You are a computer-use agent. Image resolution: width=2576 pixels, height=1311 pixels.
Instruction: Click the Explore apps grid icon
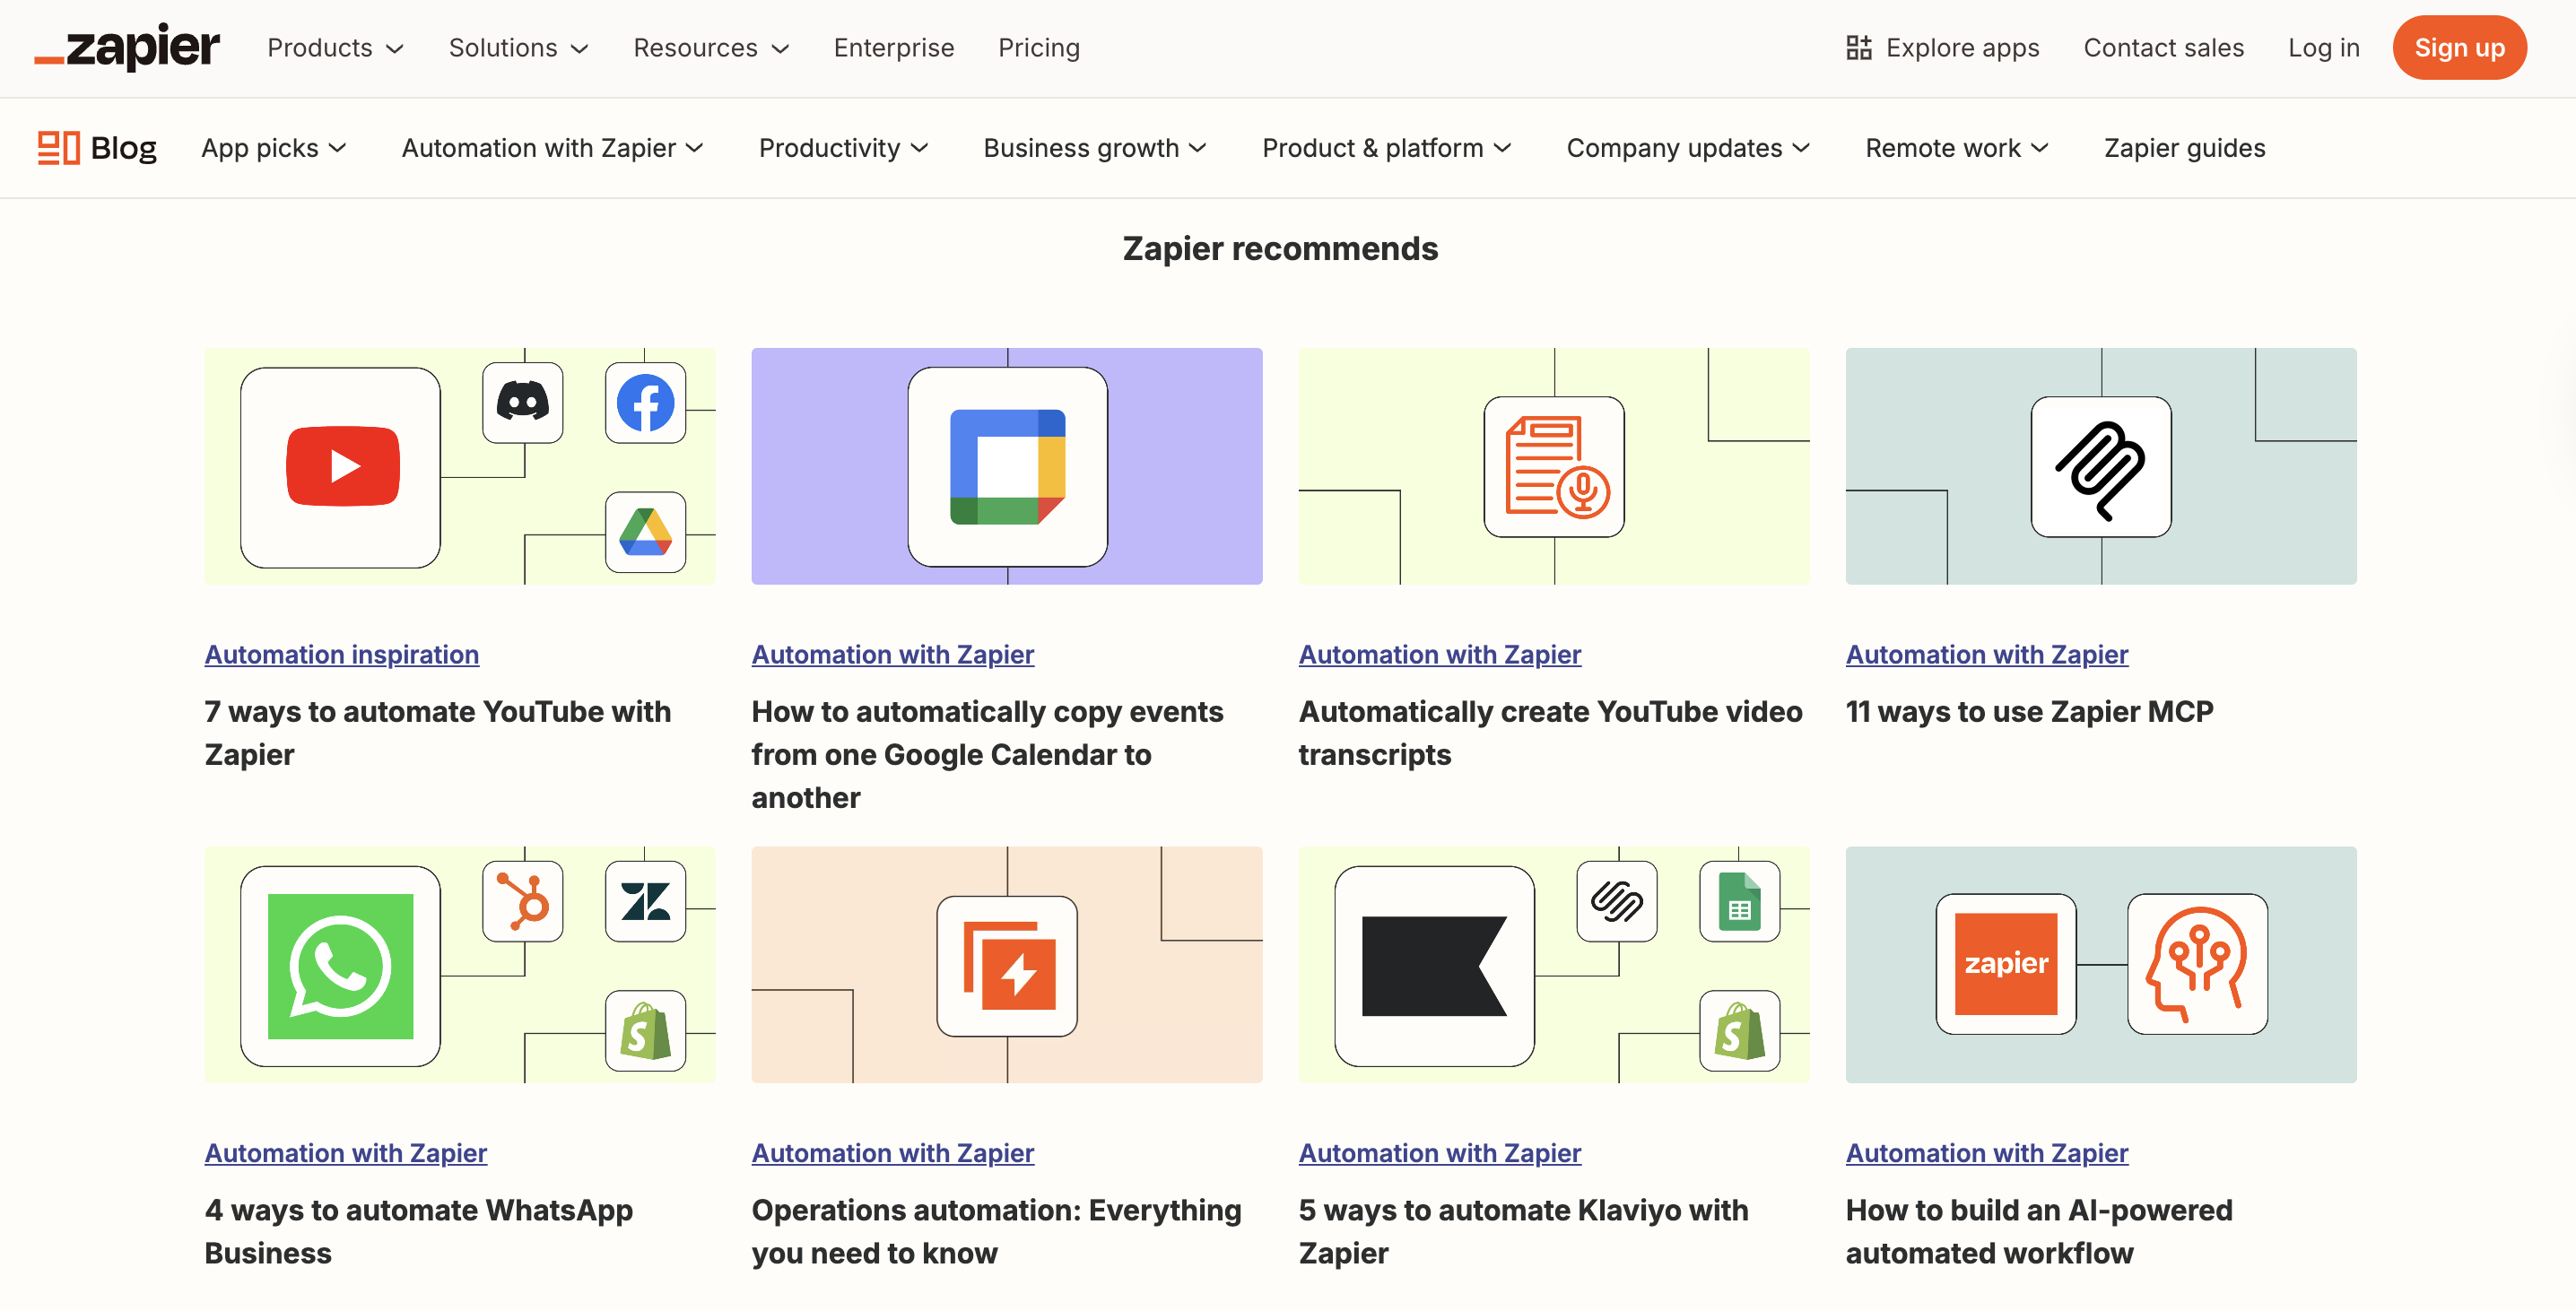1858,48
